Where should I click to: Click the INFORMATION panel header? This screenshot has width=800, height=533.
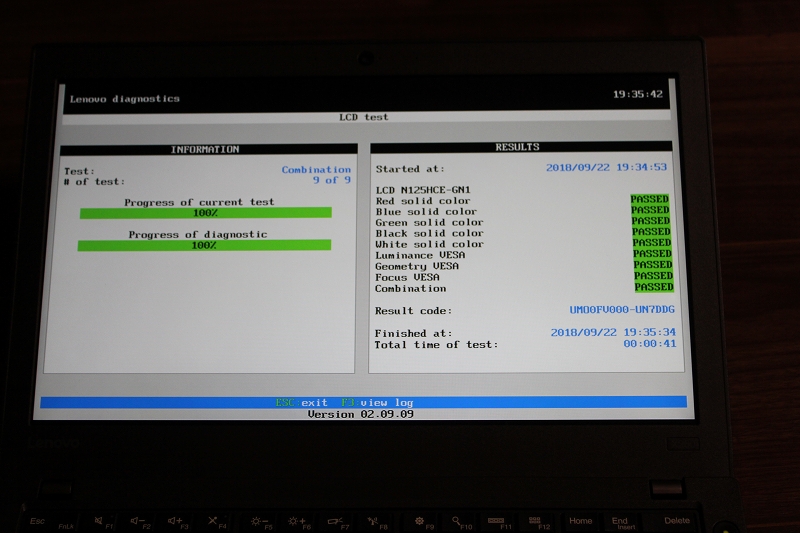[x=209, y=149]
